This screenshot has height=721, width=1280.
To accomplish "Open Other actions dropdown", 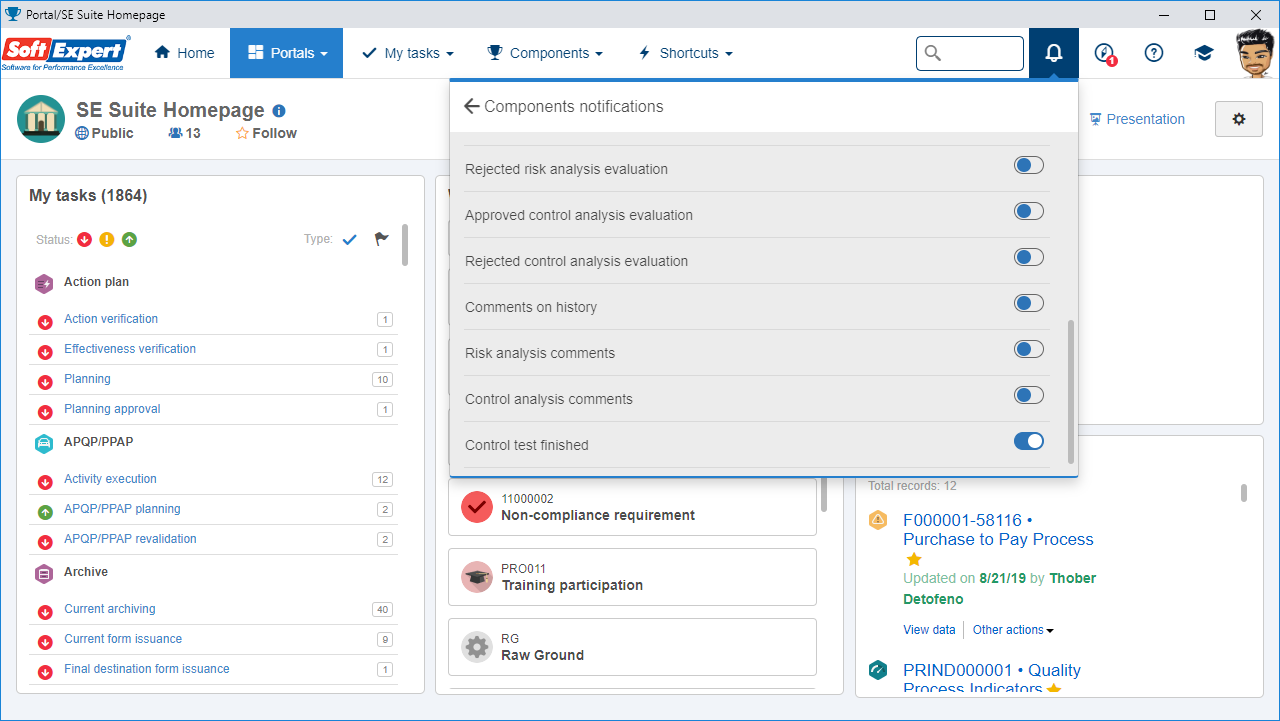I will [x=1013, y=630].
